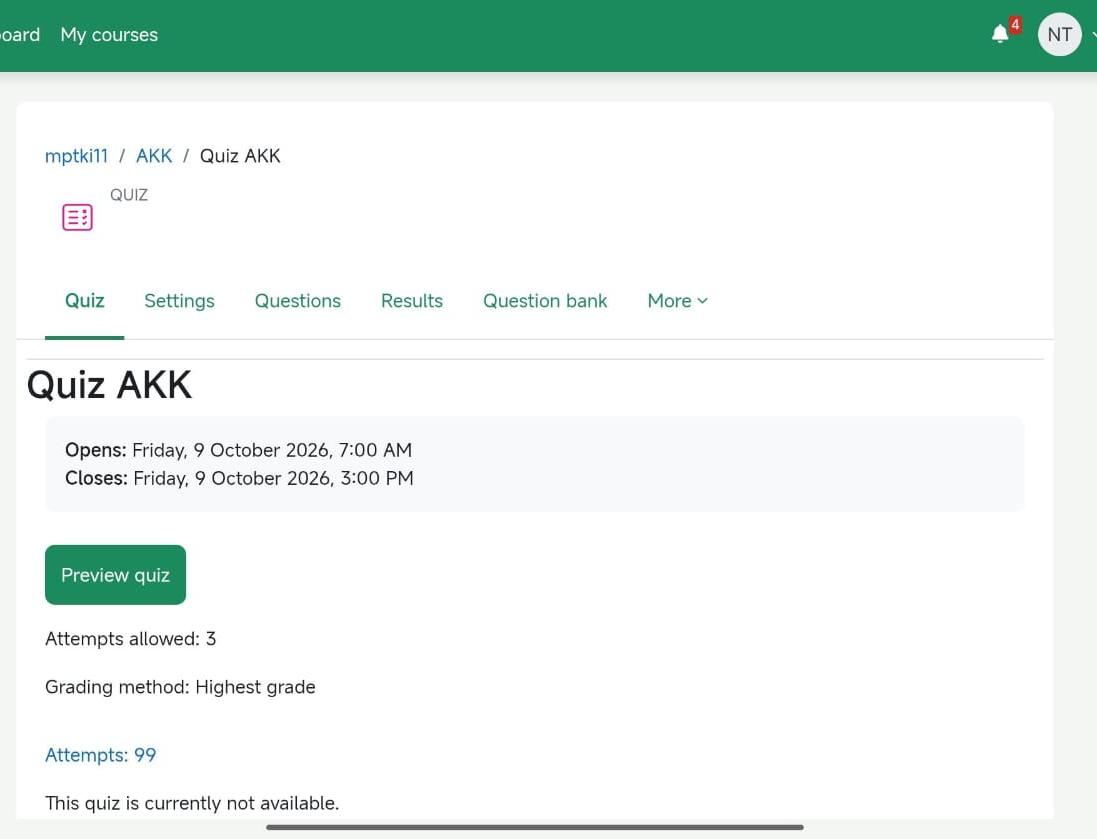Open the NT user avatar menu
This screenshot has height=839, width=1097.
(1059, 34)
